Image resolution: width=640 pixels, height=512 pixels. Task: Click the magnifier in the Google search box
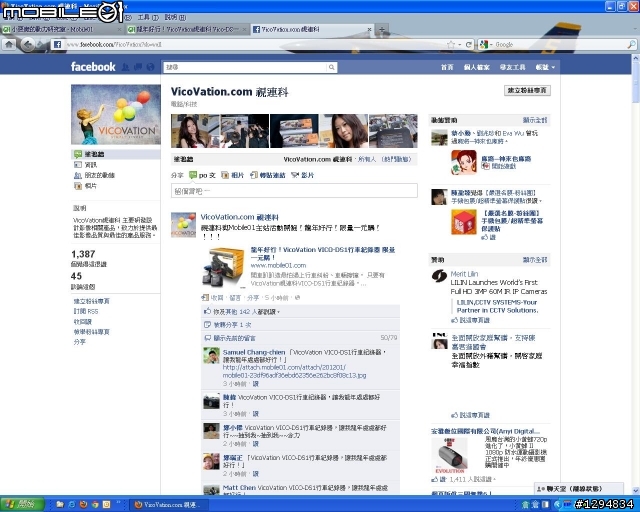click(631, 45)
